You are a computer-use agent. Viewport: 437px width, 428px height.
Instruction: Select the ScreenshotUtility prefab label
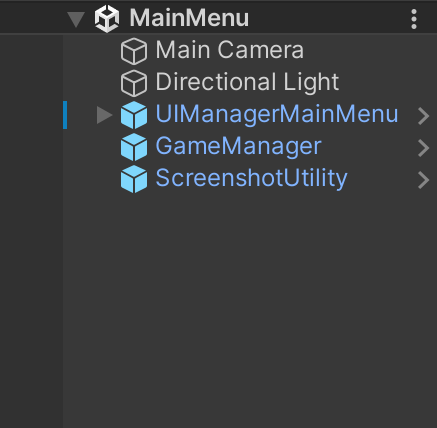point(251,178)
